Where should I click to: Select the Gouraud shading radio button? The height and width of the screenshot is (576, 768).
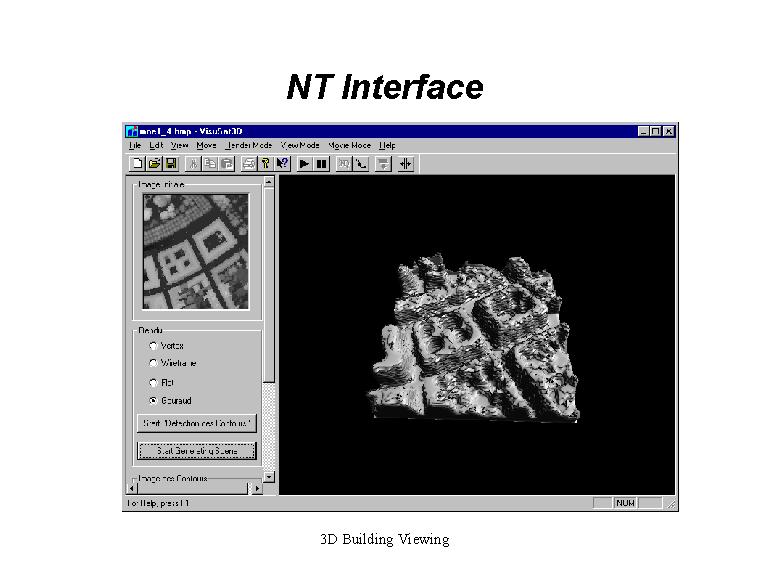click(x=153, y=400)
